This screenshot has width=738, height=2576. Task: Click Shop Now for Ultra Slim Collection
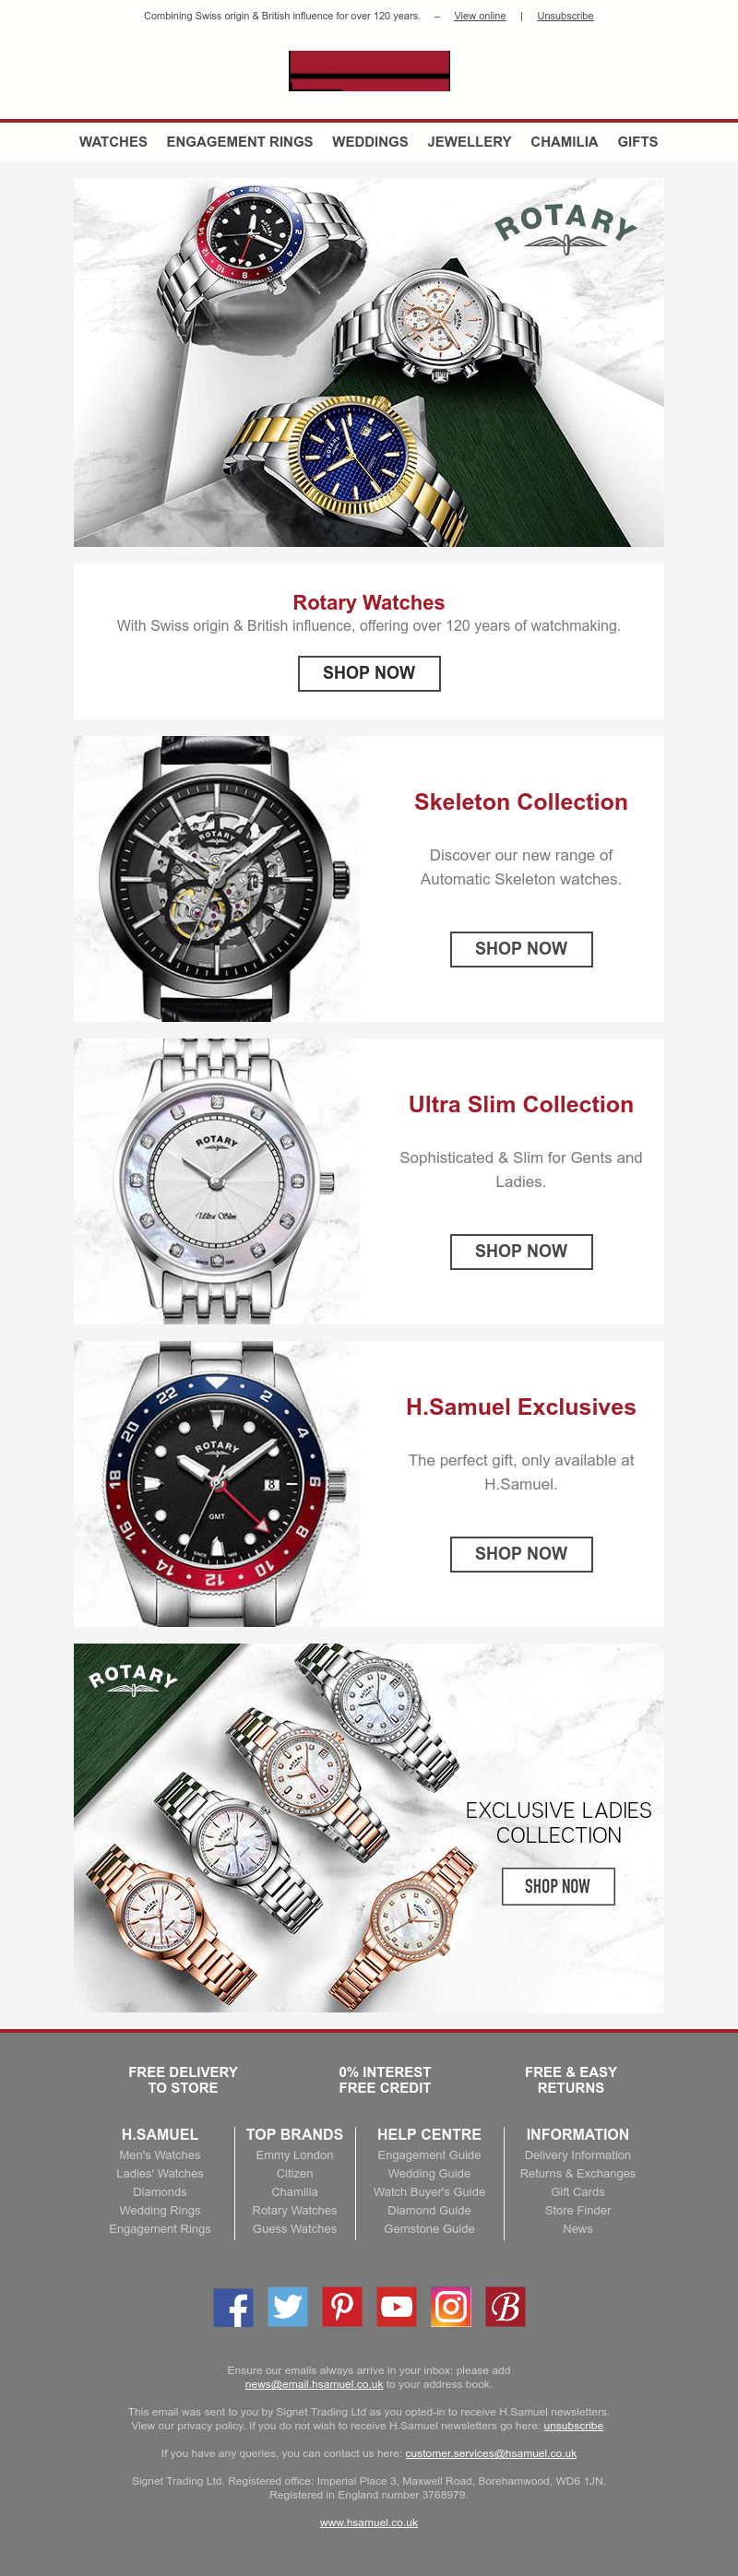521,1252
